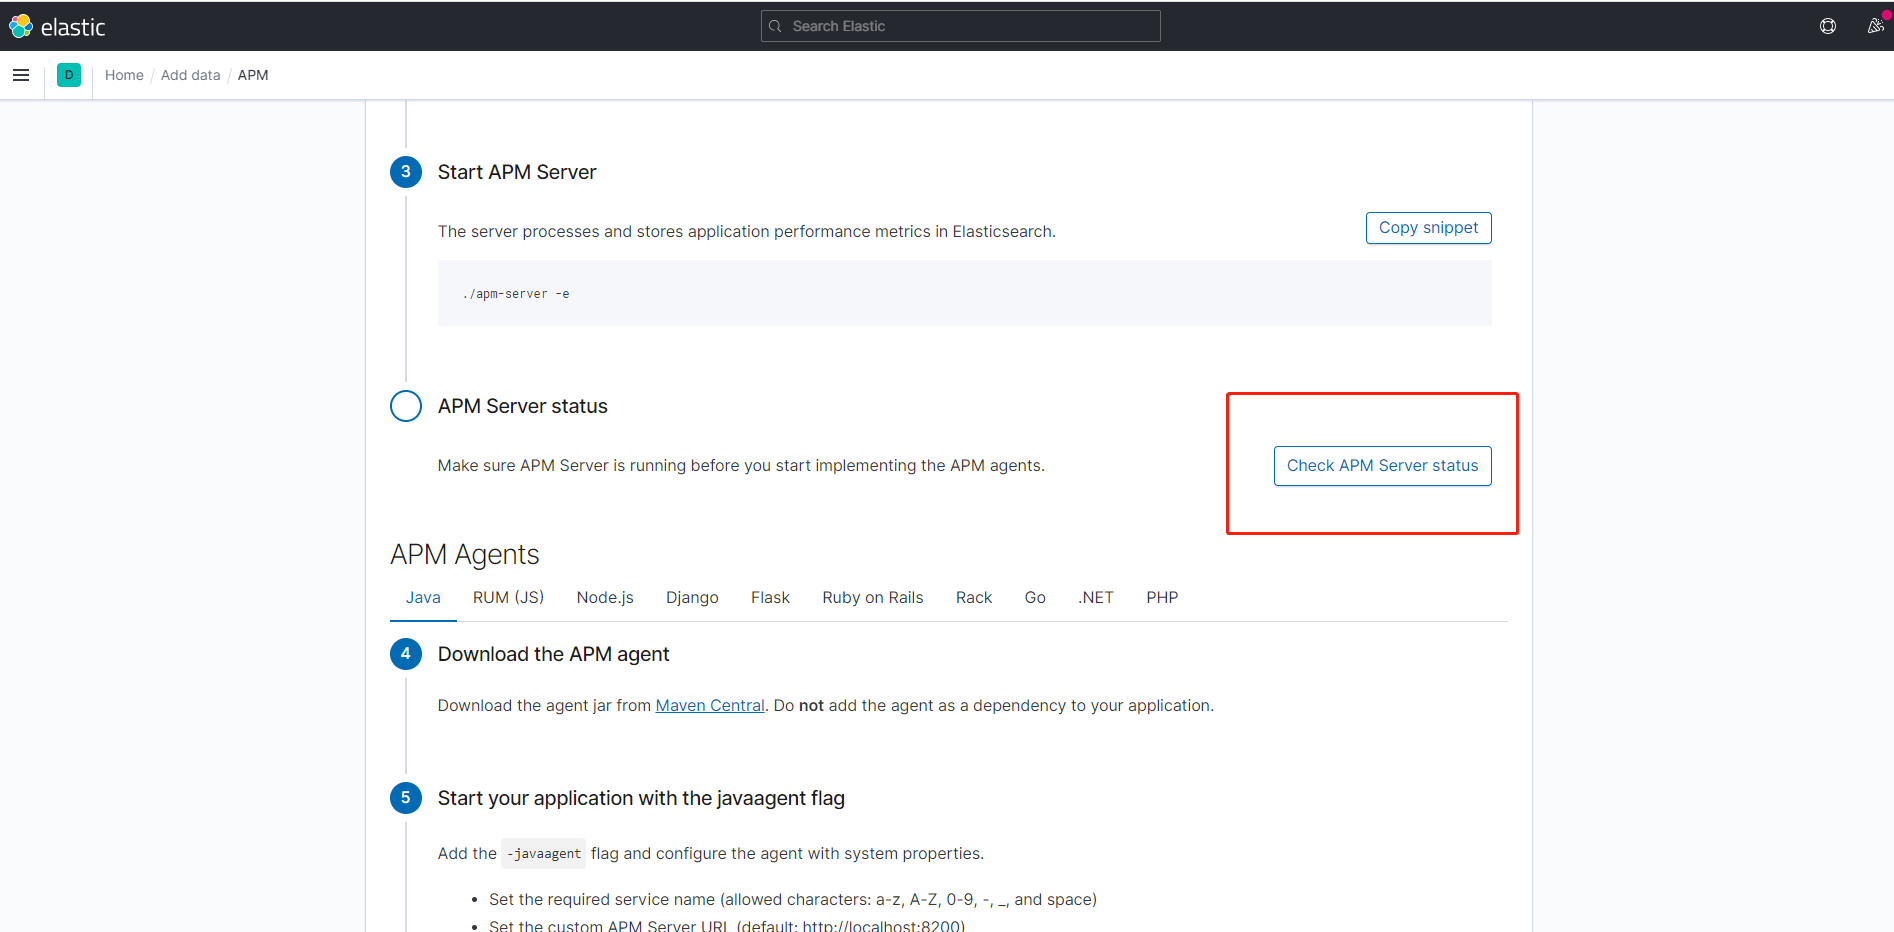Click the Download the APM agent heading
This screenshot has width=1894, height=932.
(x=554, y=654)
